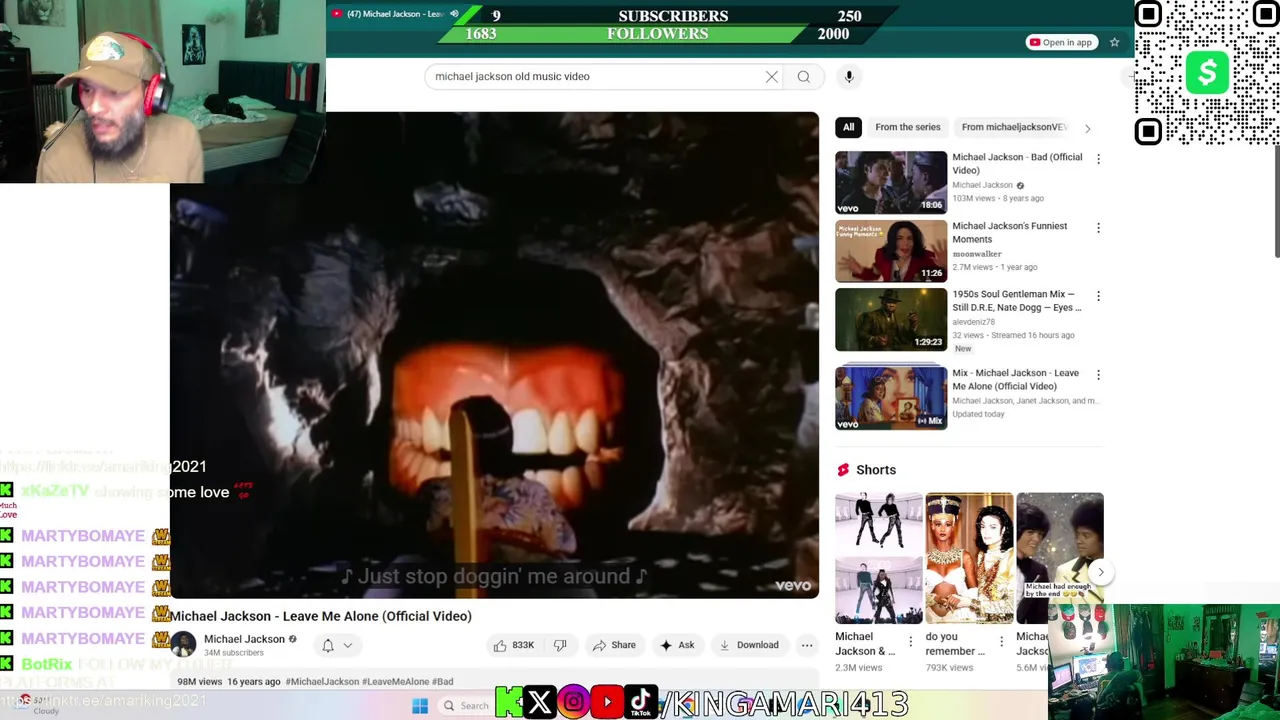Click the title '1950s Soul Gentleman Mix'
This screenshot has height=720, width=1280.
[1016, 301]
